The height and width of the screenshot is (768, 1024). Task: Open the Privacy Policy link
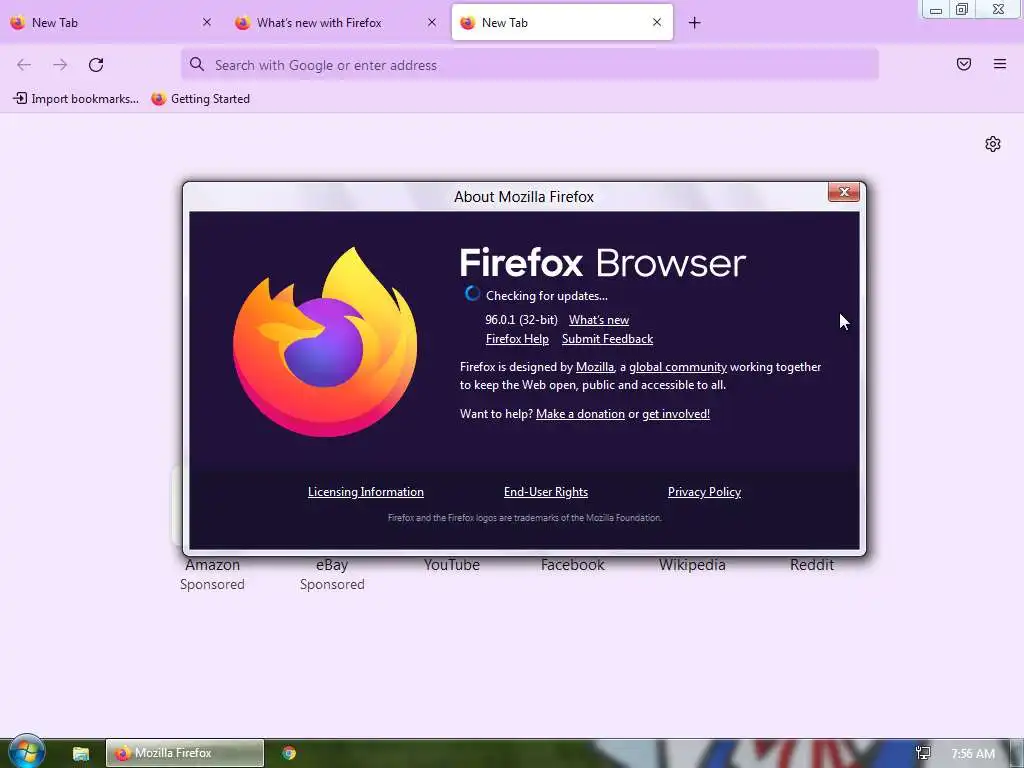pyautogui.click(x=704, y=492)
